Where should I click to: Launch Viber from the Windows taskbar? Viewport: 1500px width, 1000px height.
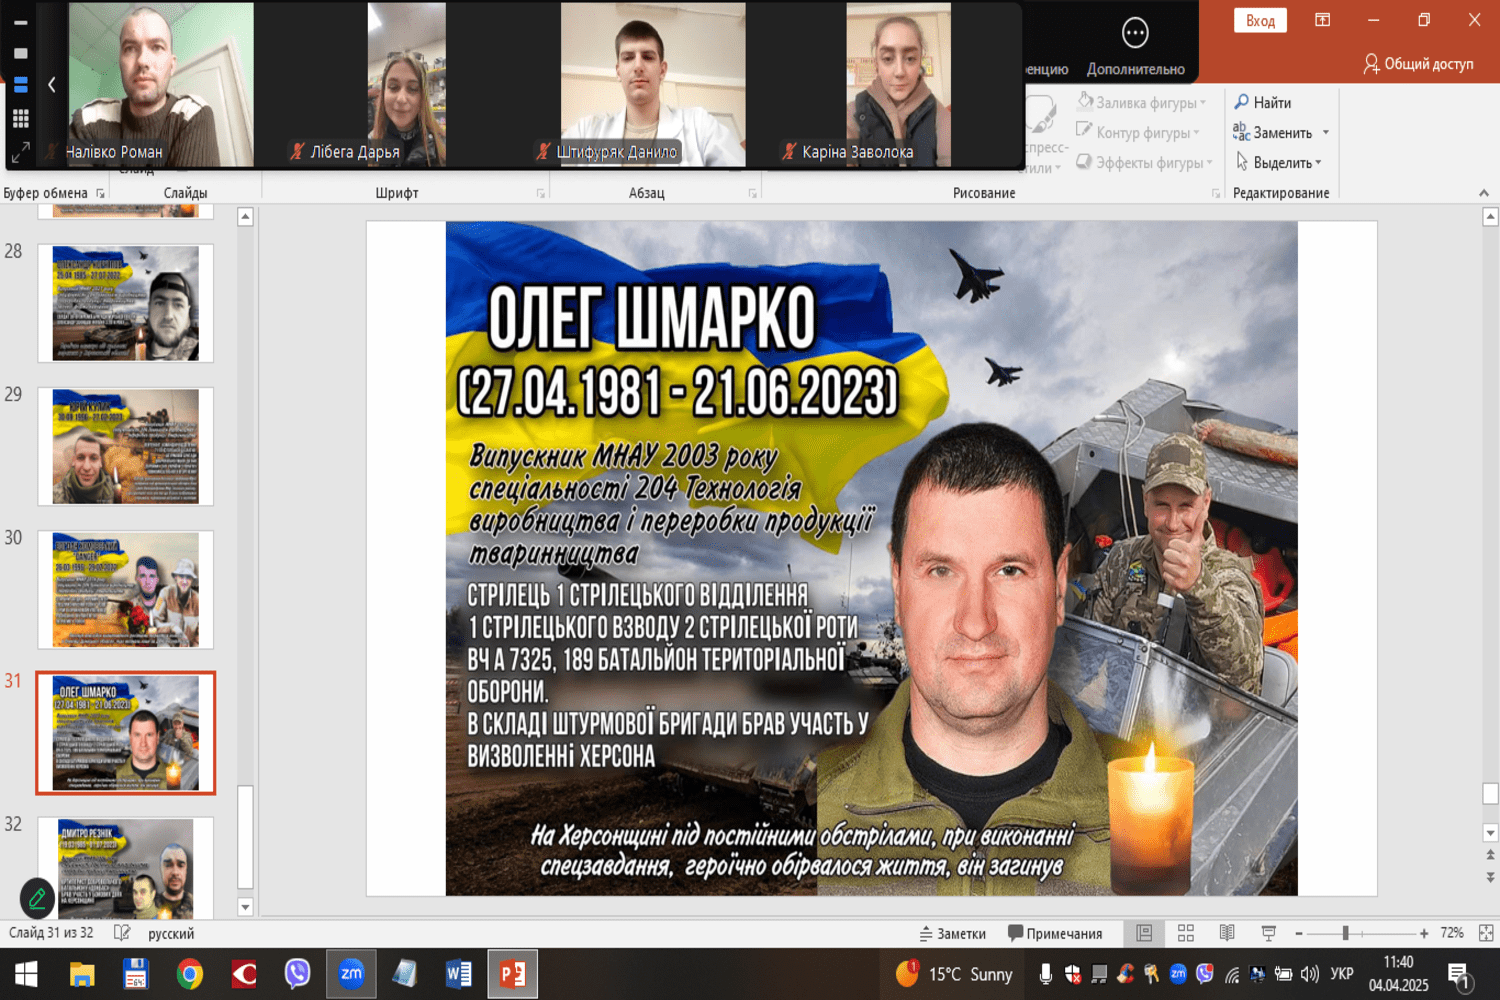297,973
